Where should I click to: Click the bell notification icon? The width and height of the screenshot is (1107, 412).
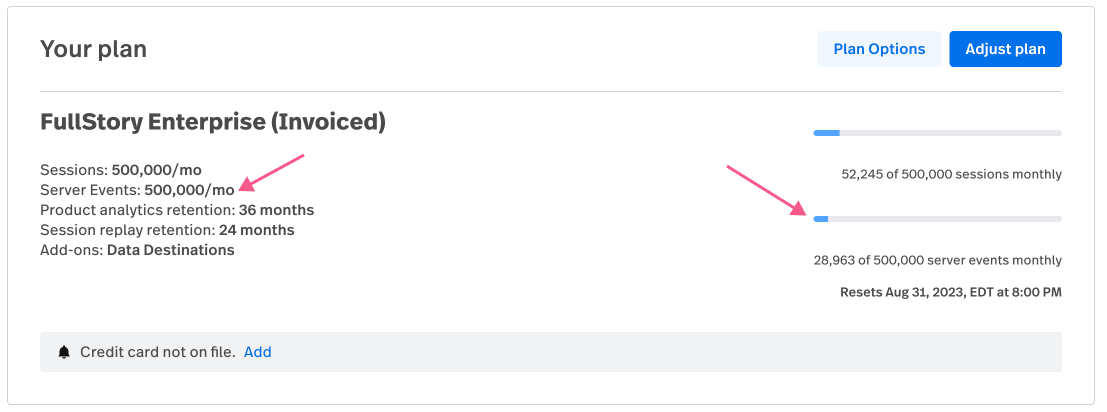(64, 352)
